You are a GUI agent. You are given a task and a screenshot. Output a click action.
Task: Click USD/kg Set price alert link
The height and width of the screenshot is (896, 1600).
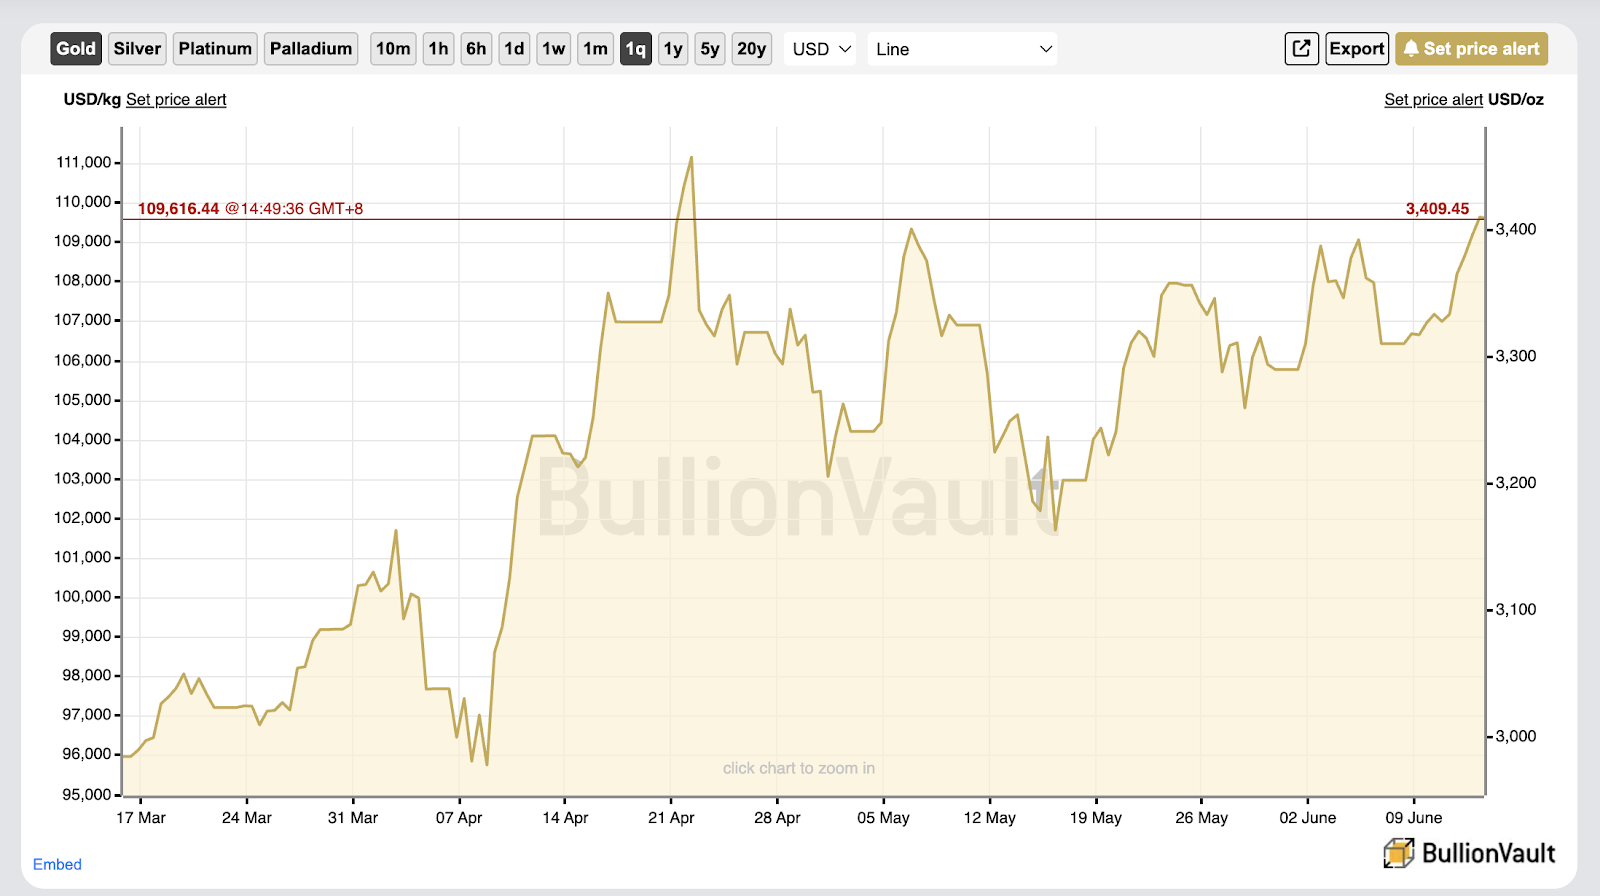click(176, 100)
